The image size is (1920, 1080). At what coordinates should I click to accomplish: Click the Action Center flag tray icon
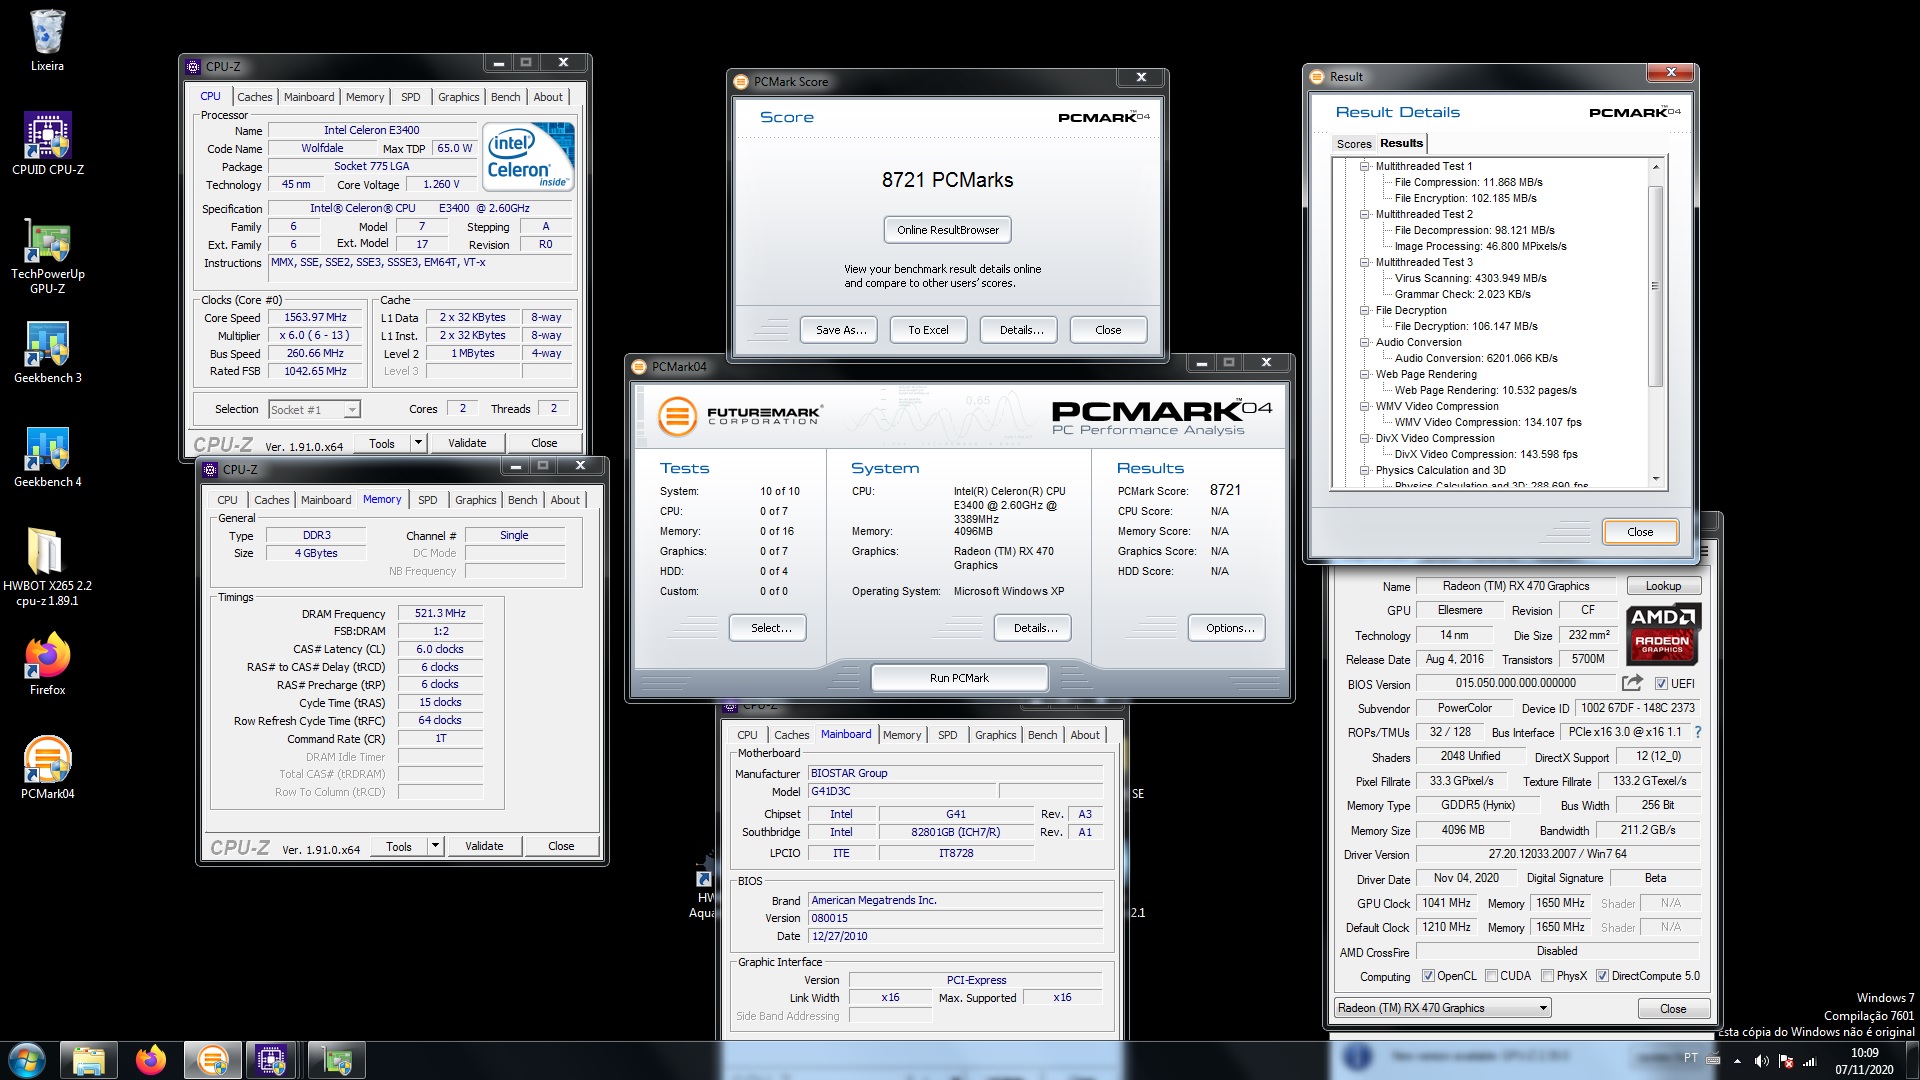[x=1785, y=1061]
